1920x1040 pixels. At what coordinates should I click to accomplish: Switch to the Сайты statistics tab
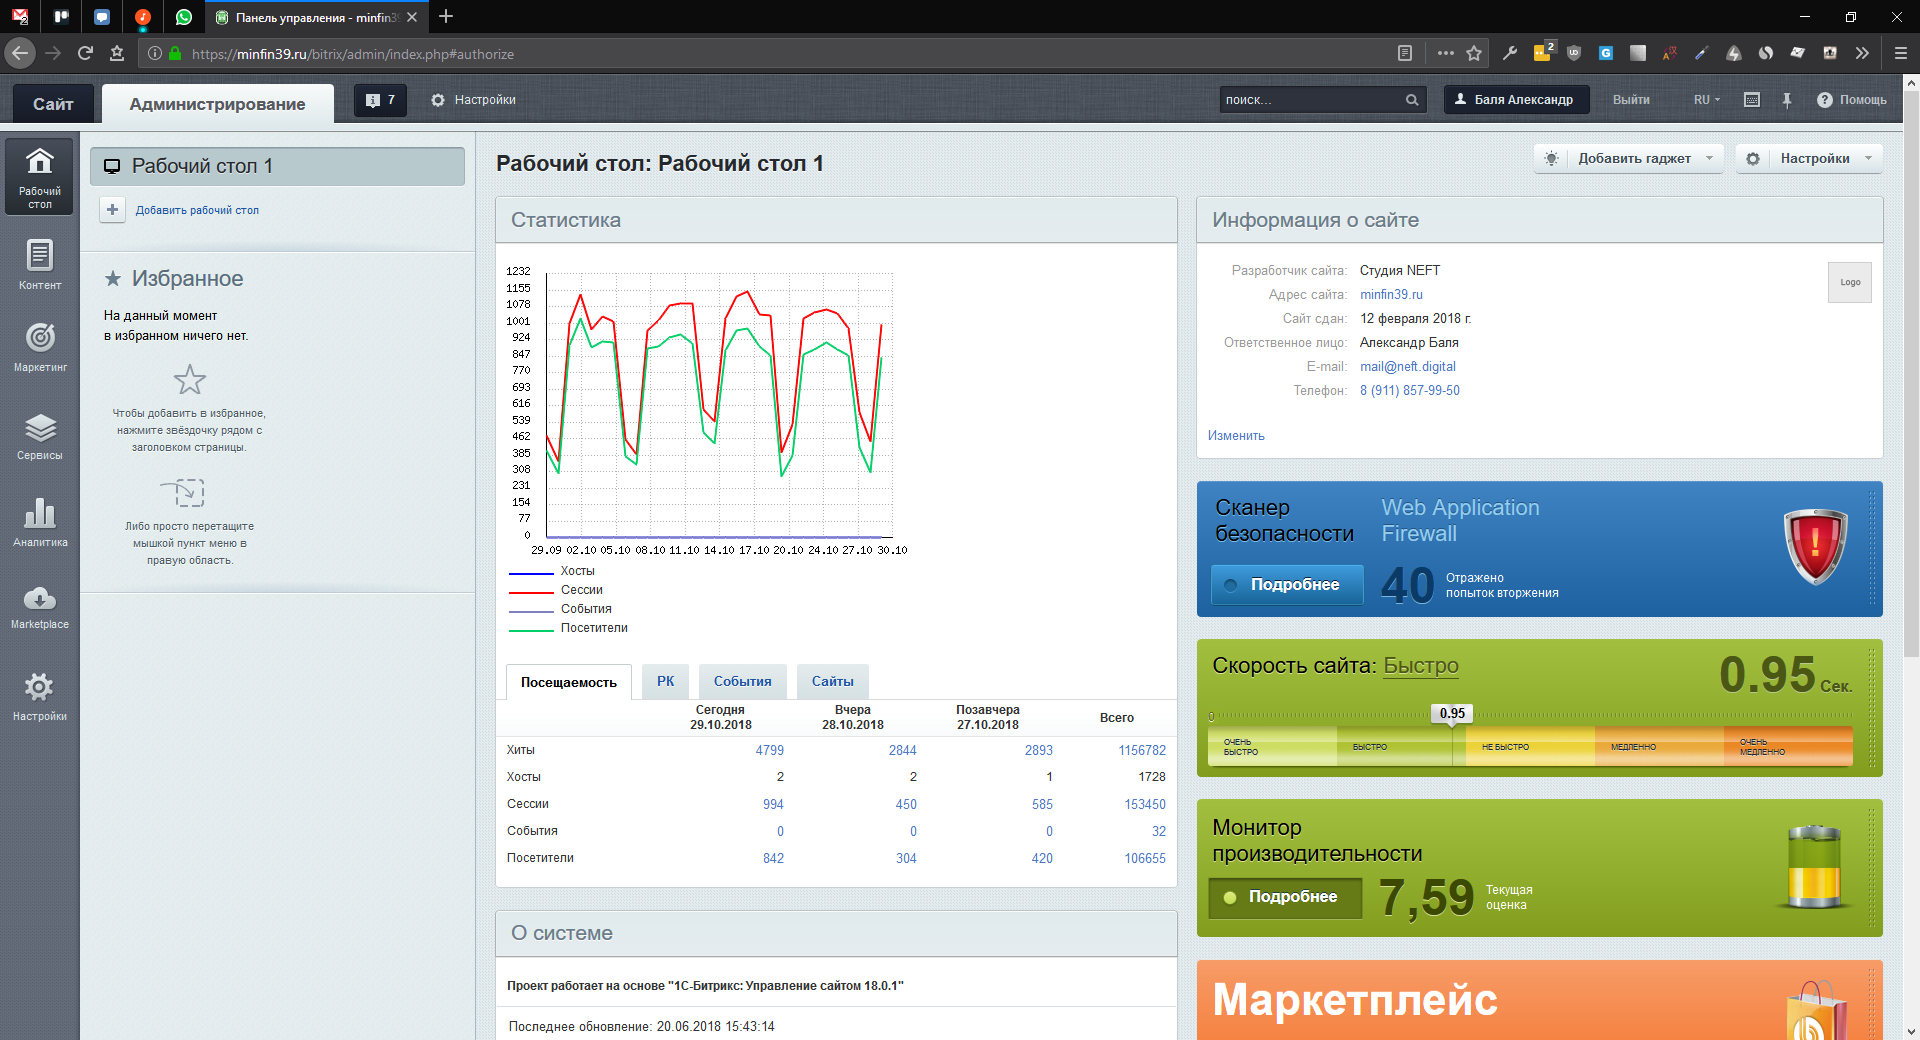(x=832, y=682)
